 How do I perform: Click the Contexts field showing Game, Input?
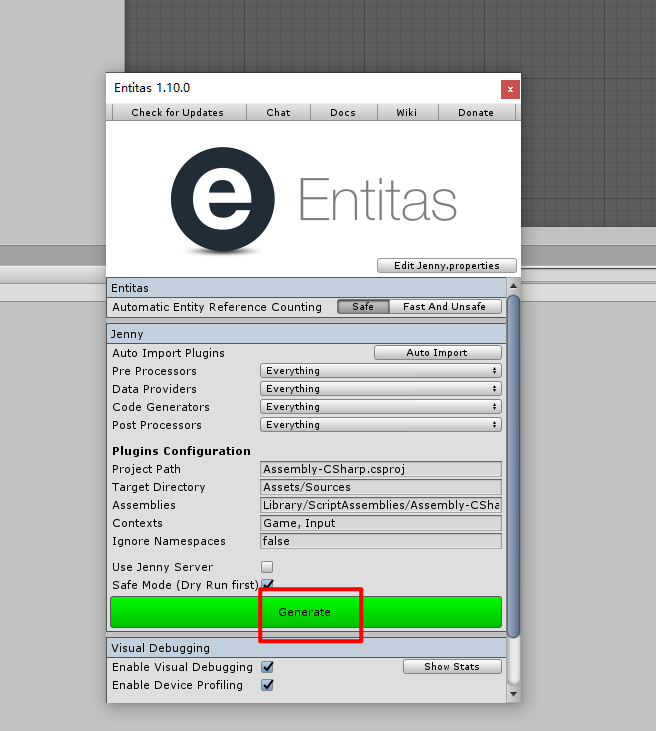[x=380, y=523]
